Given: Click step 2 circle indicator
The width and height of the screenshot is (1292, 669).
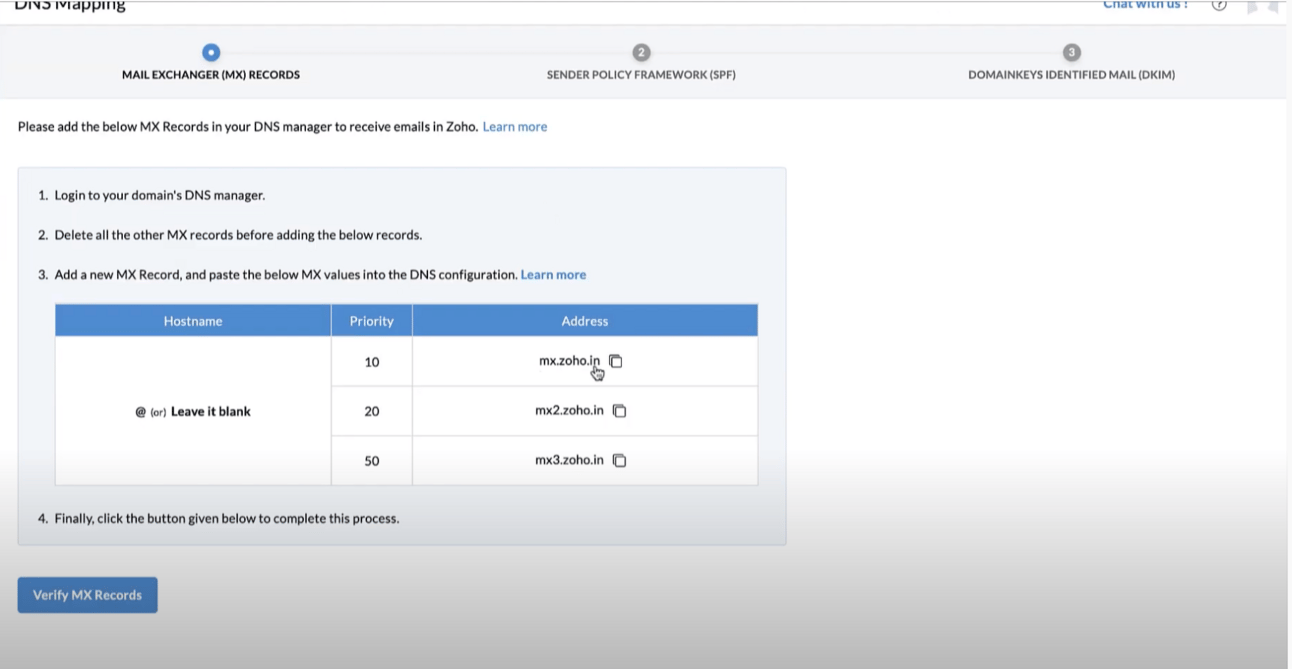Looking at the screenshot, I should tap(641, 52).
